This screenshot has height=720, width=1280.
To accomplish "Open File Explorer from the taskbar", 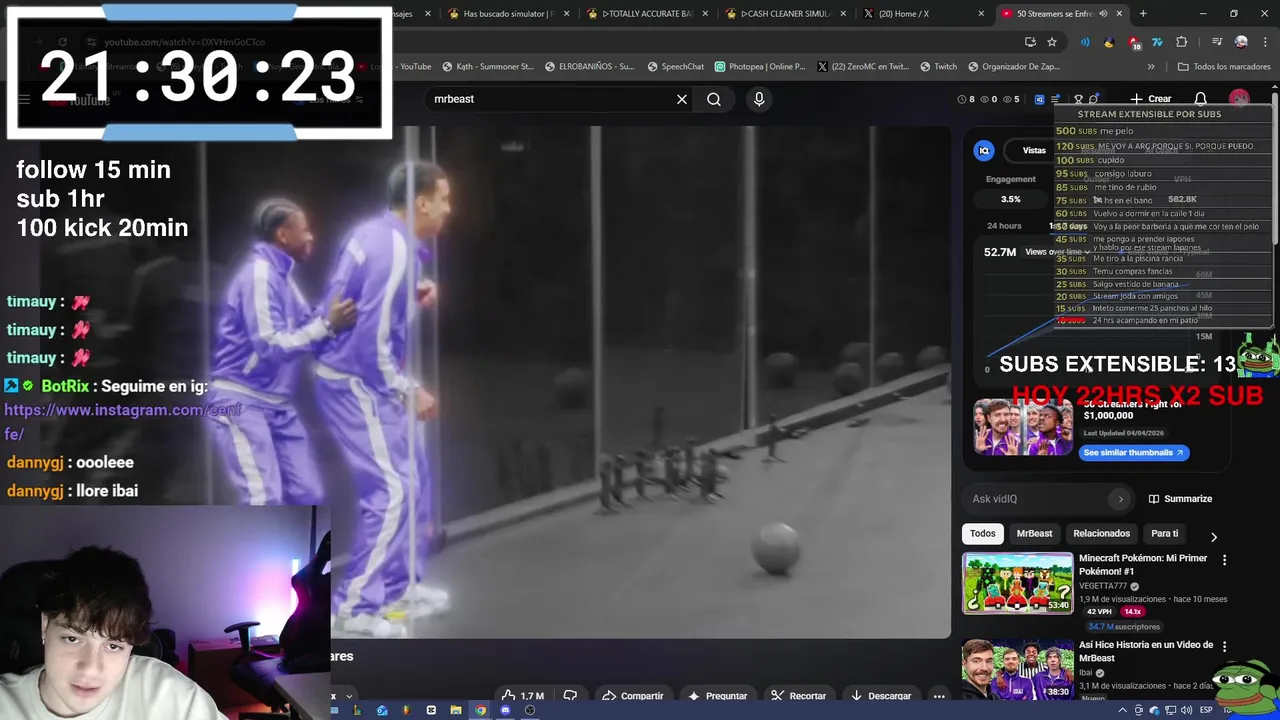I will [x=456, y=710].
